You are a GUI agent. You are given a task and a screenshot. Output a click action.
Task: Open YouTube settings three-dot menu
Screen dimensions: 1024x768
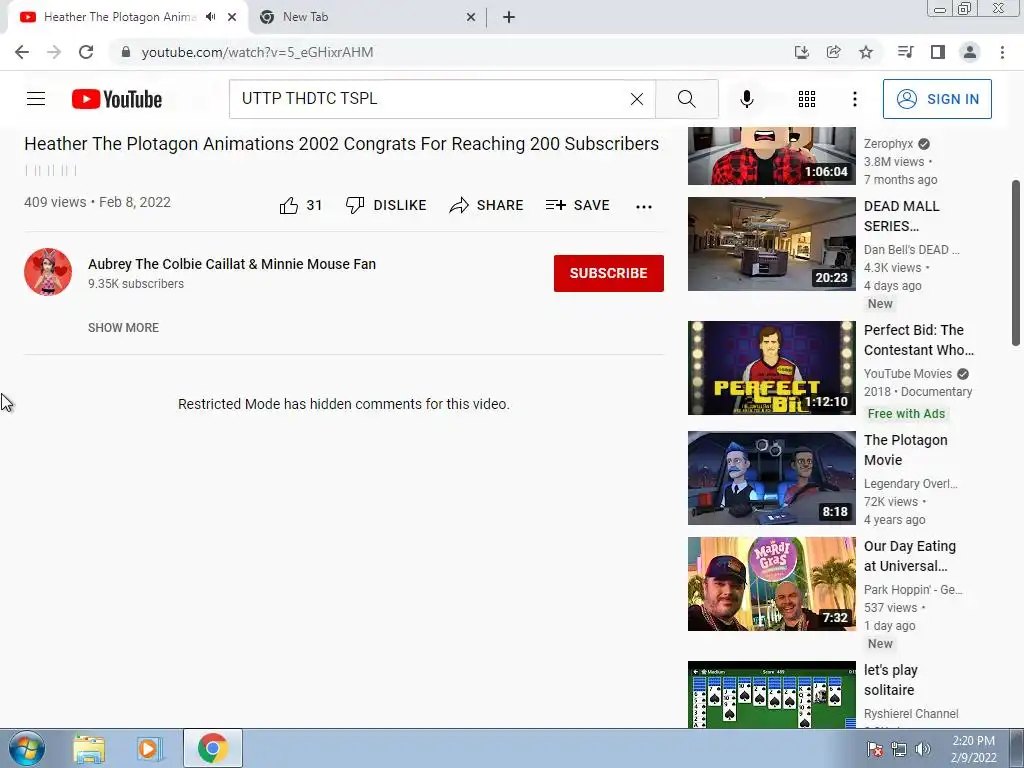[x=854, y=99]
